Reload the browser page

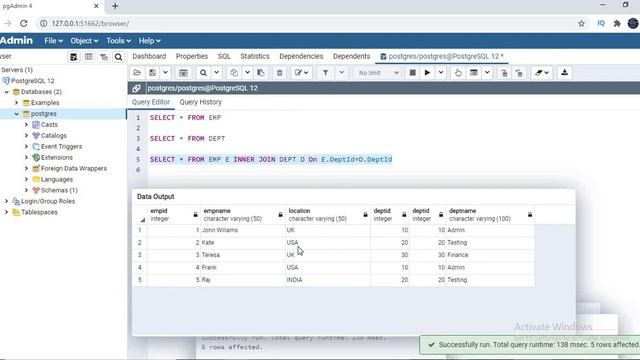24,24
